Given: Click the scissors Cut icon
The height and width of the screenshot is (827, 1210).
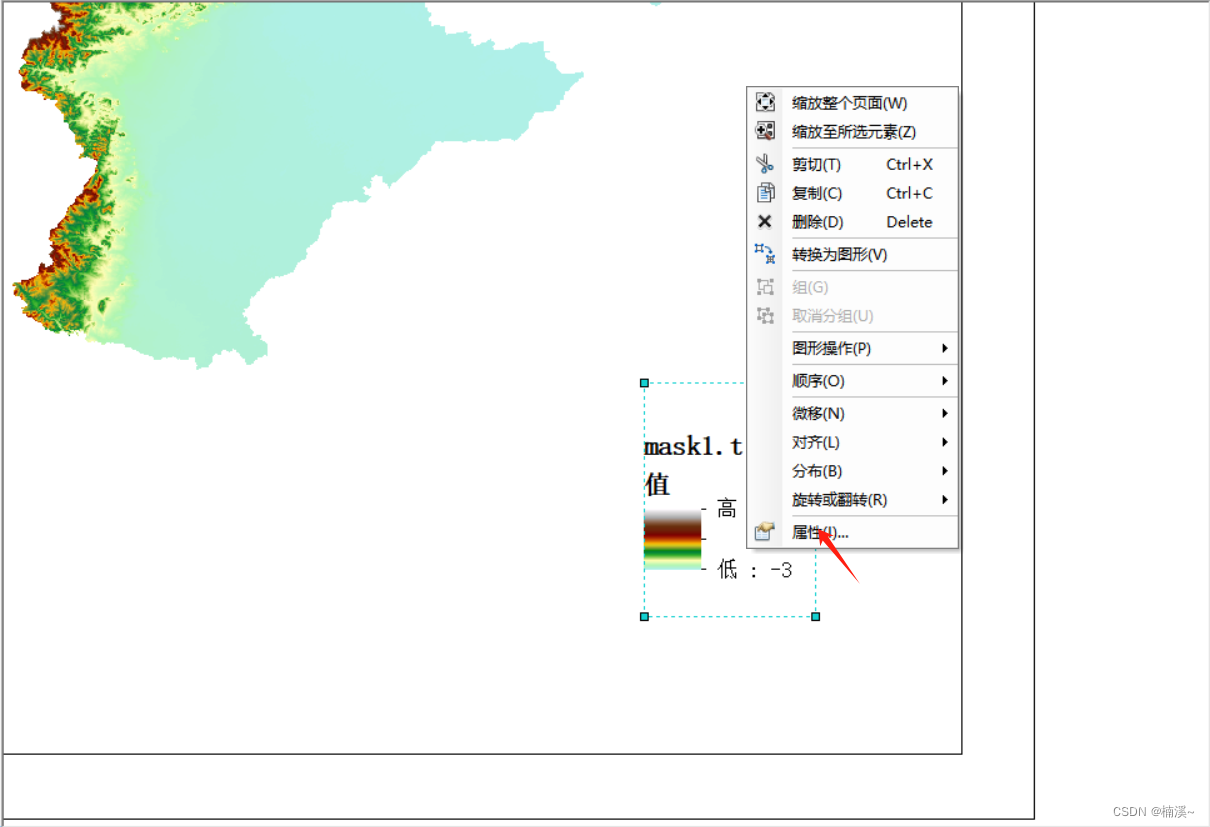Looking at the screenshot, I should (765, 164).
